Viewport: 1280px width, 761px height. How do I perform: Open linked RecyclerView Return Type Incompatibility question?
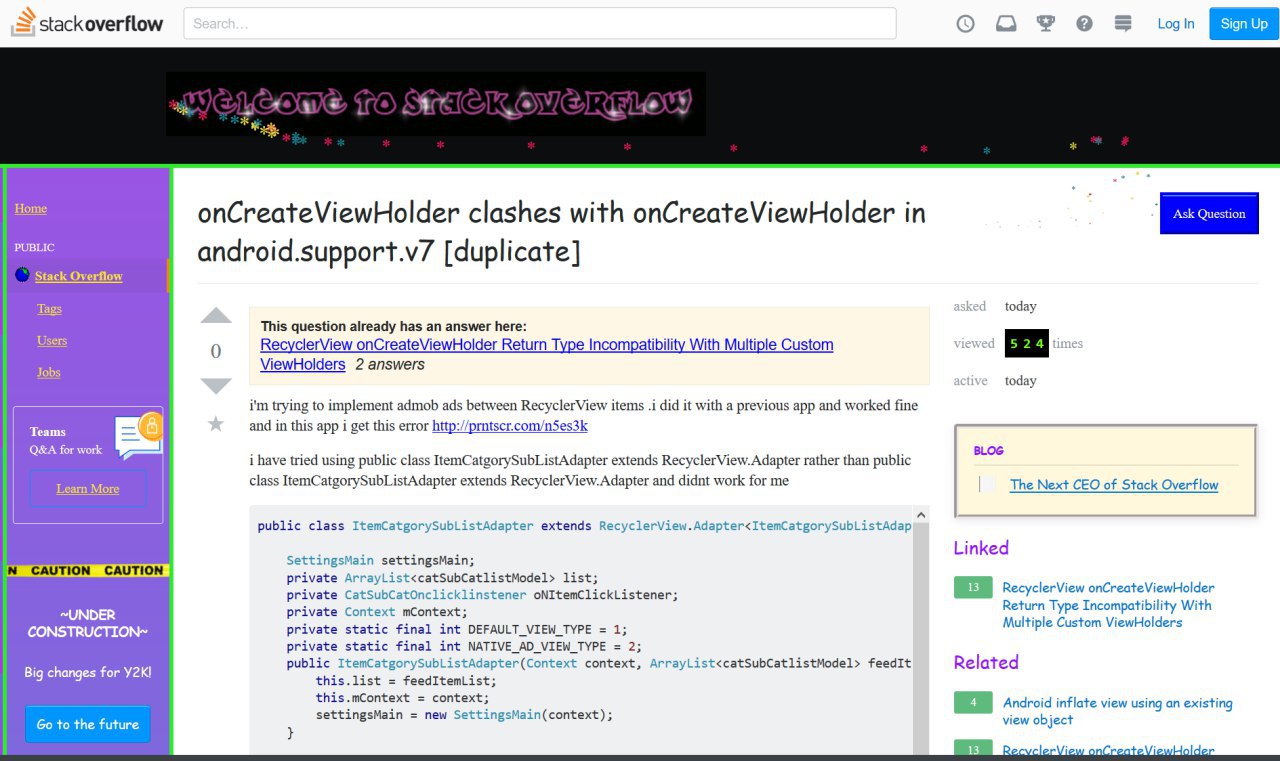tap(1108, 605)
